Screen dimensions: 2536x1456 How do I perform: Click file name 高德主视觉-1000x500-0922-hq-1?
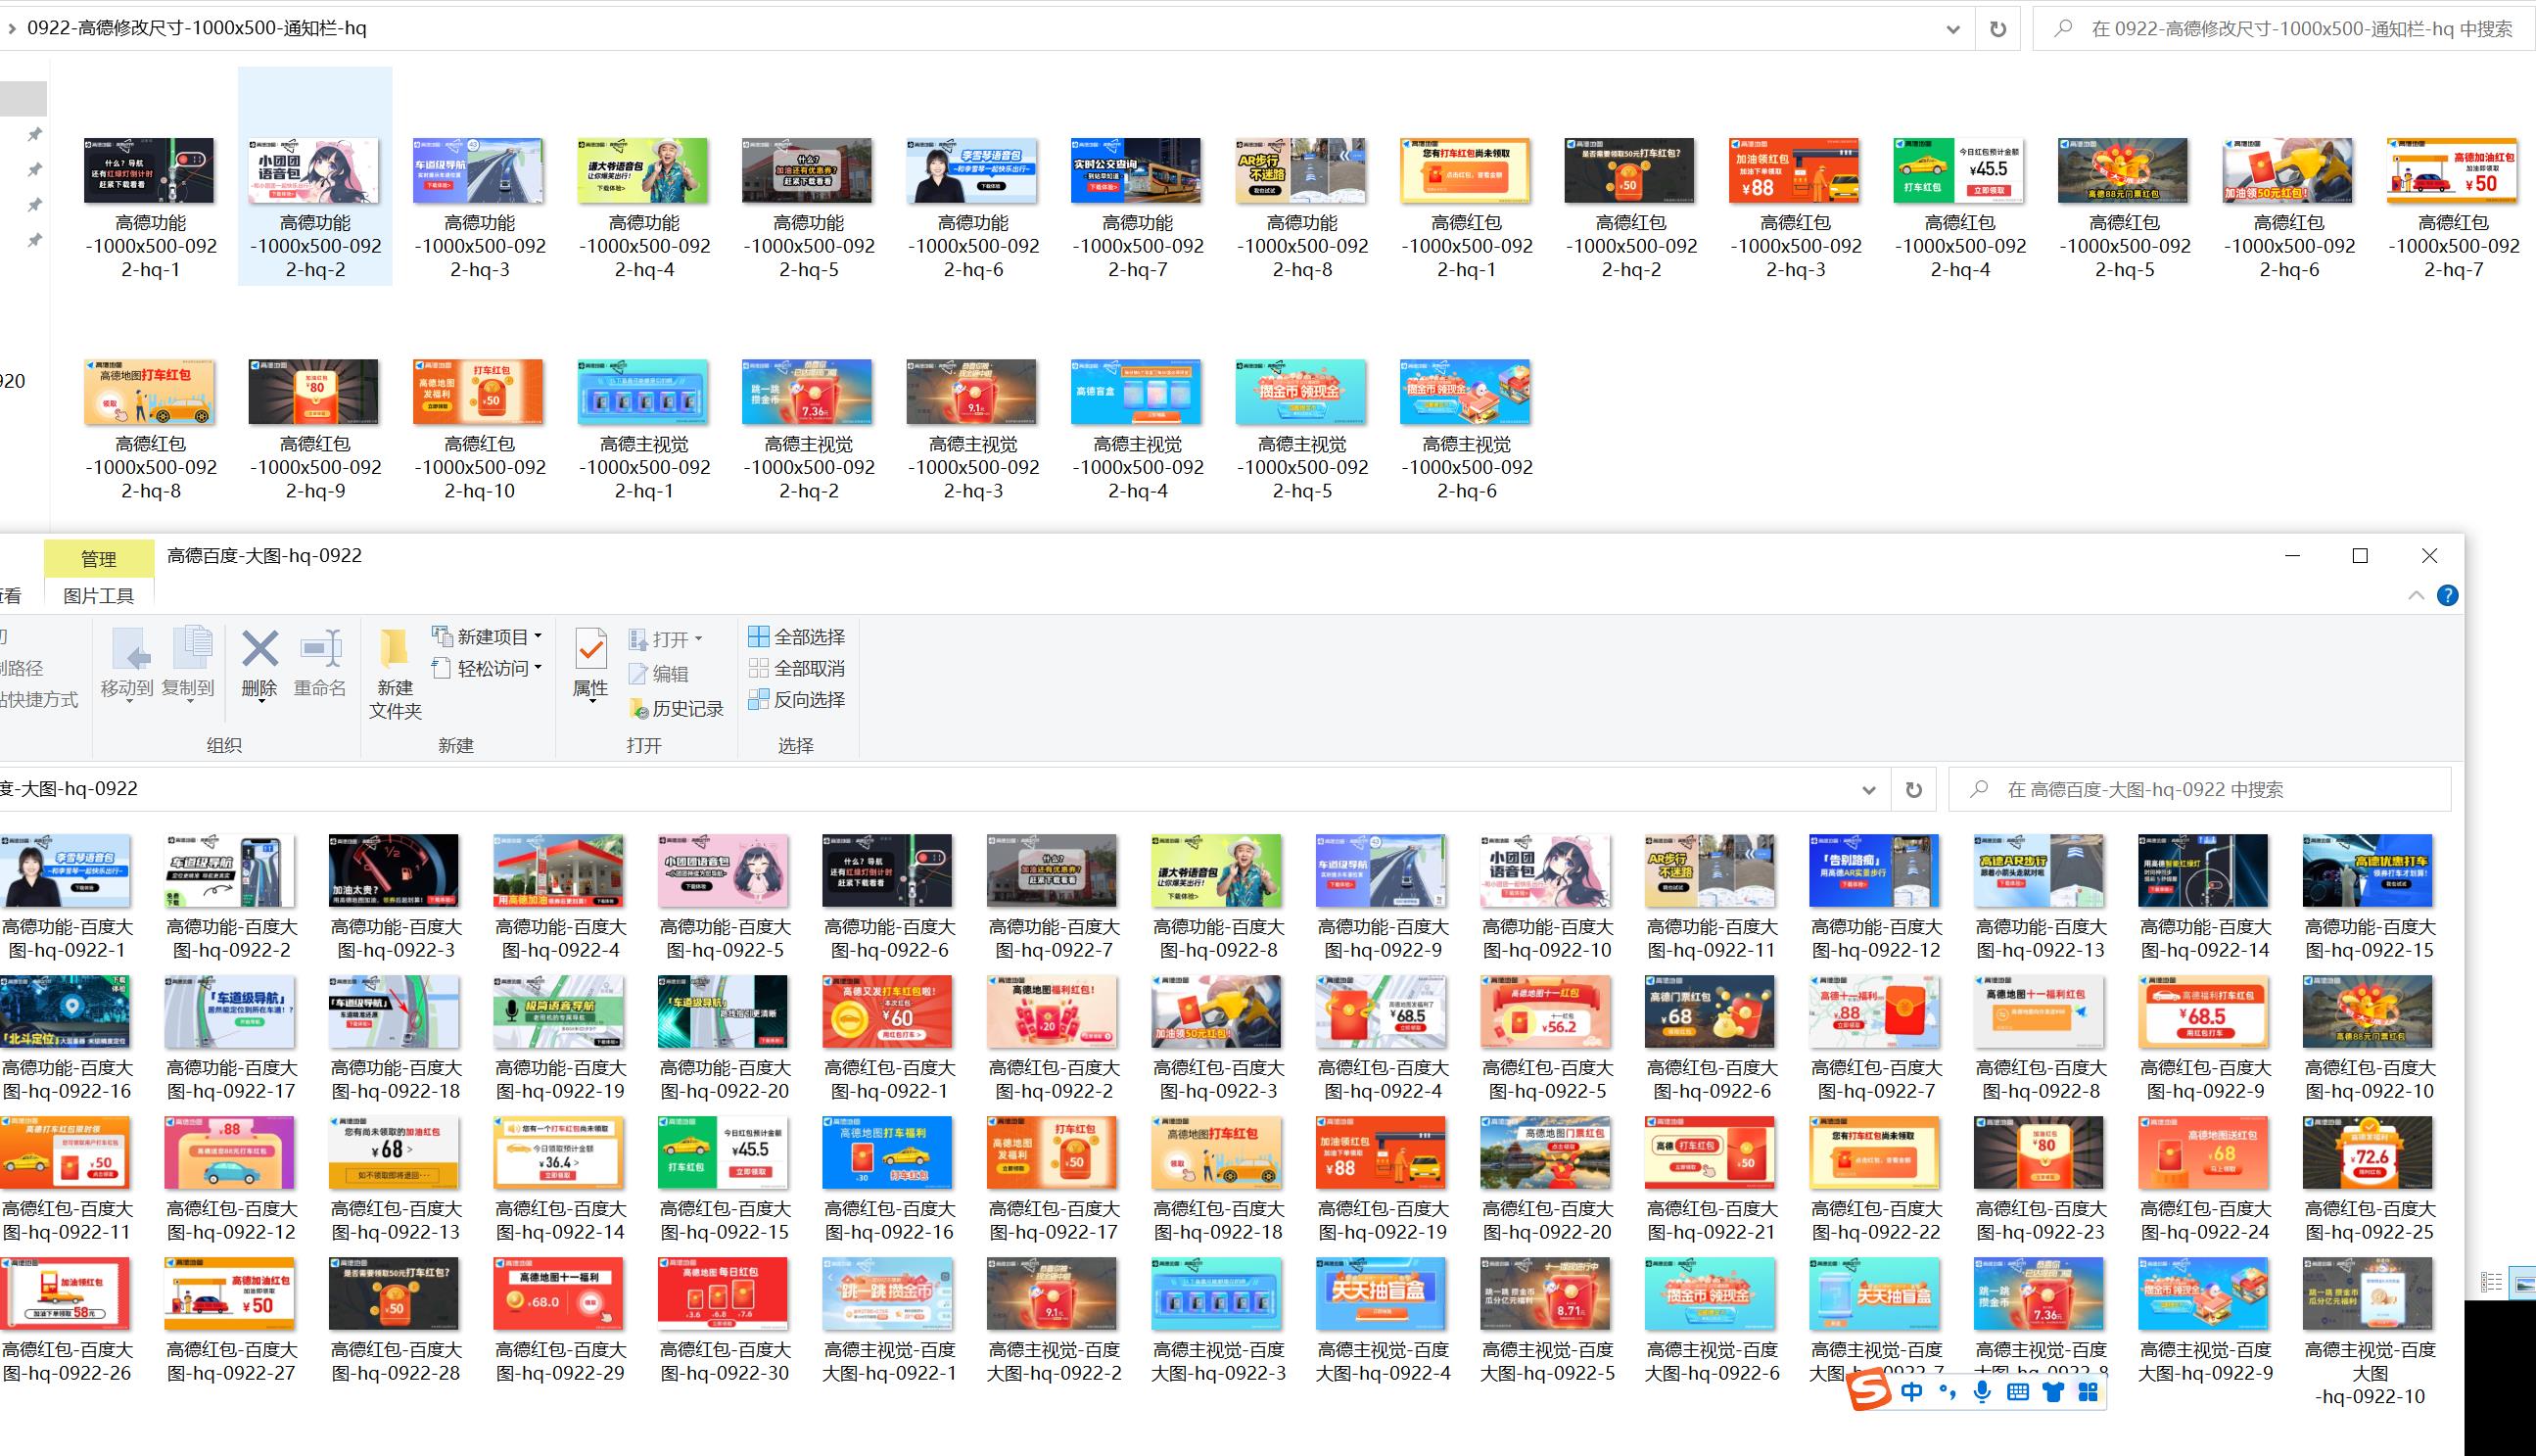pos(644,467)
